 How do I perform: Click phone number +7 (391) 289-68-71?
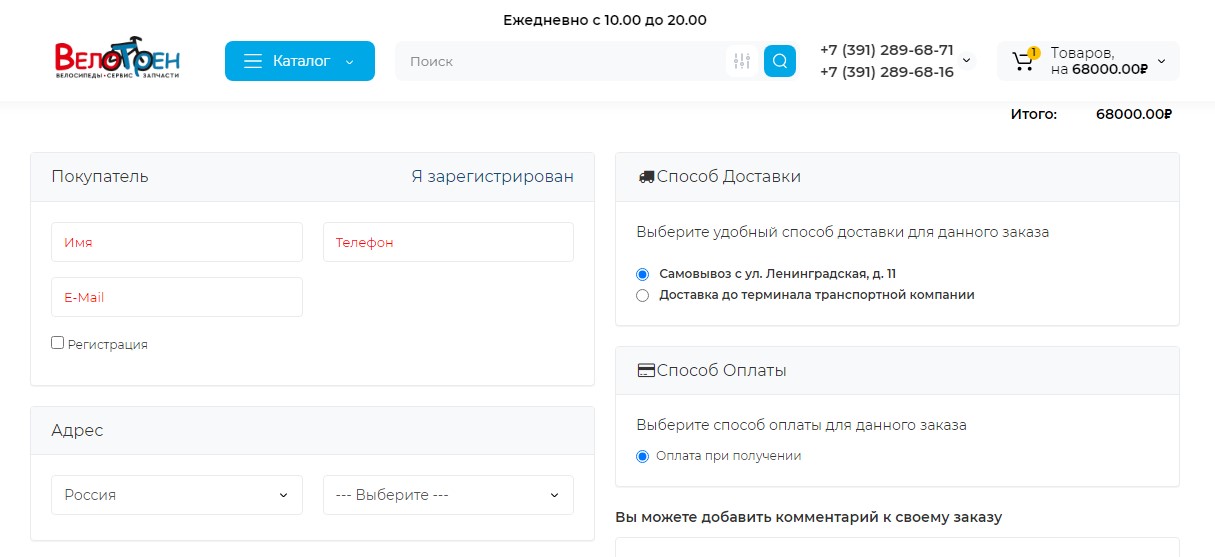(886, 50)
